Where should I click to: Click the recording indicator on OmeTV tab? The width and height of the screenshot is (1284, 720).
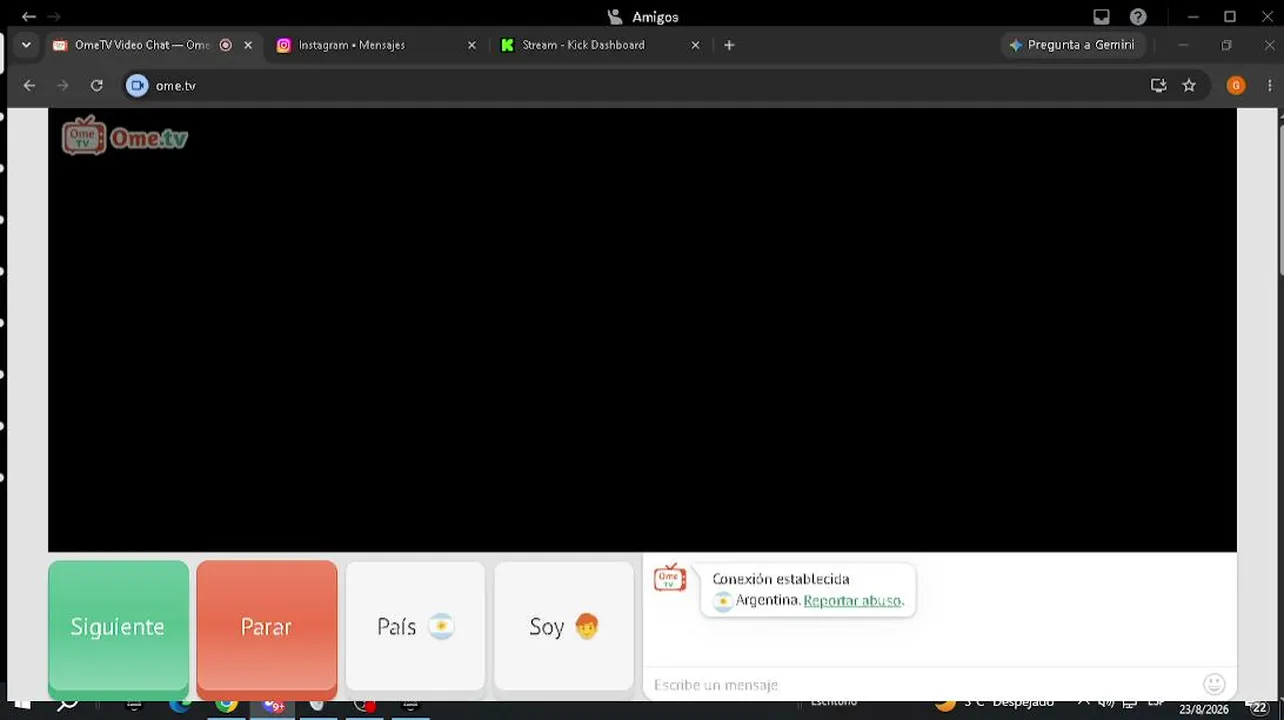click(x=225, y=45)
